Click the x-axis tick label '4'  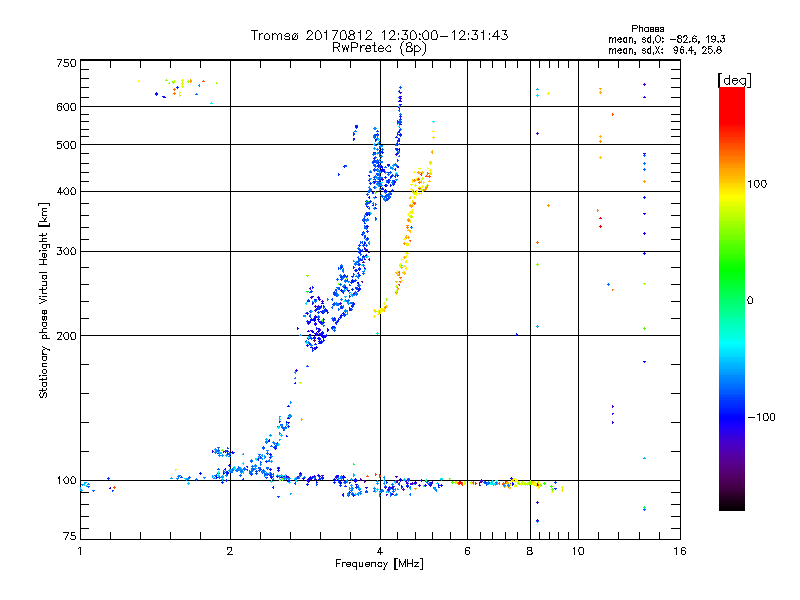tap(380, 551)
